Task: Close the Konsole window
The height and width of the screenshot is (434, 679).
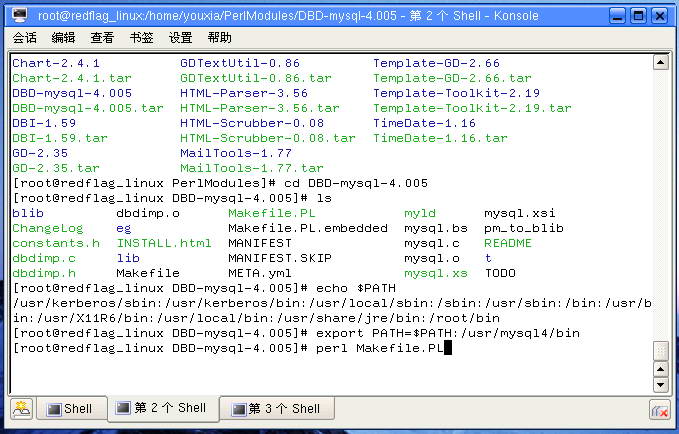Action: 660,16
